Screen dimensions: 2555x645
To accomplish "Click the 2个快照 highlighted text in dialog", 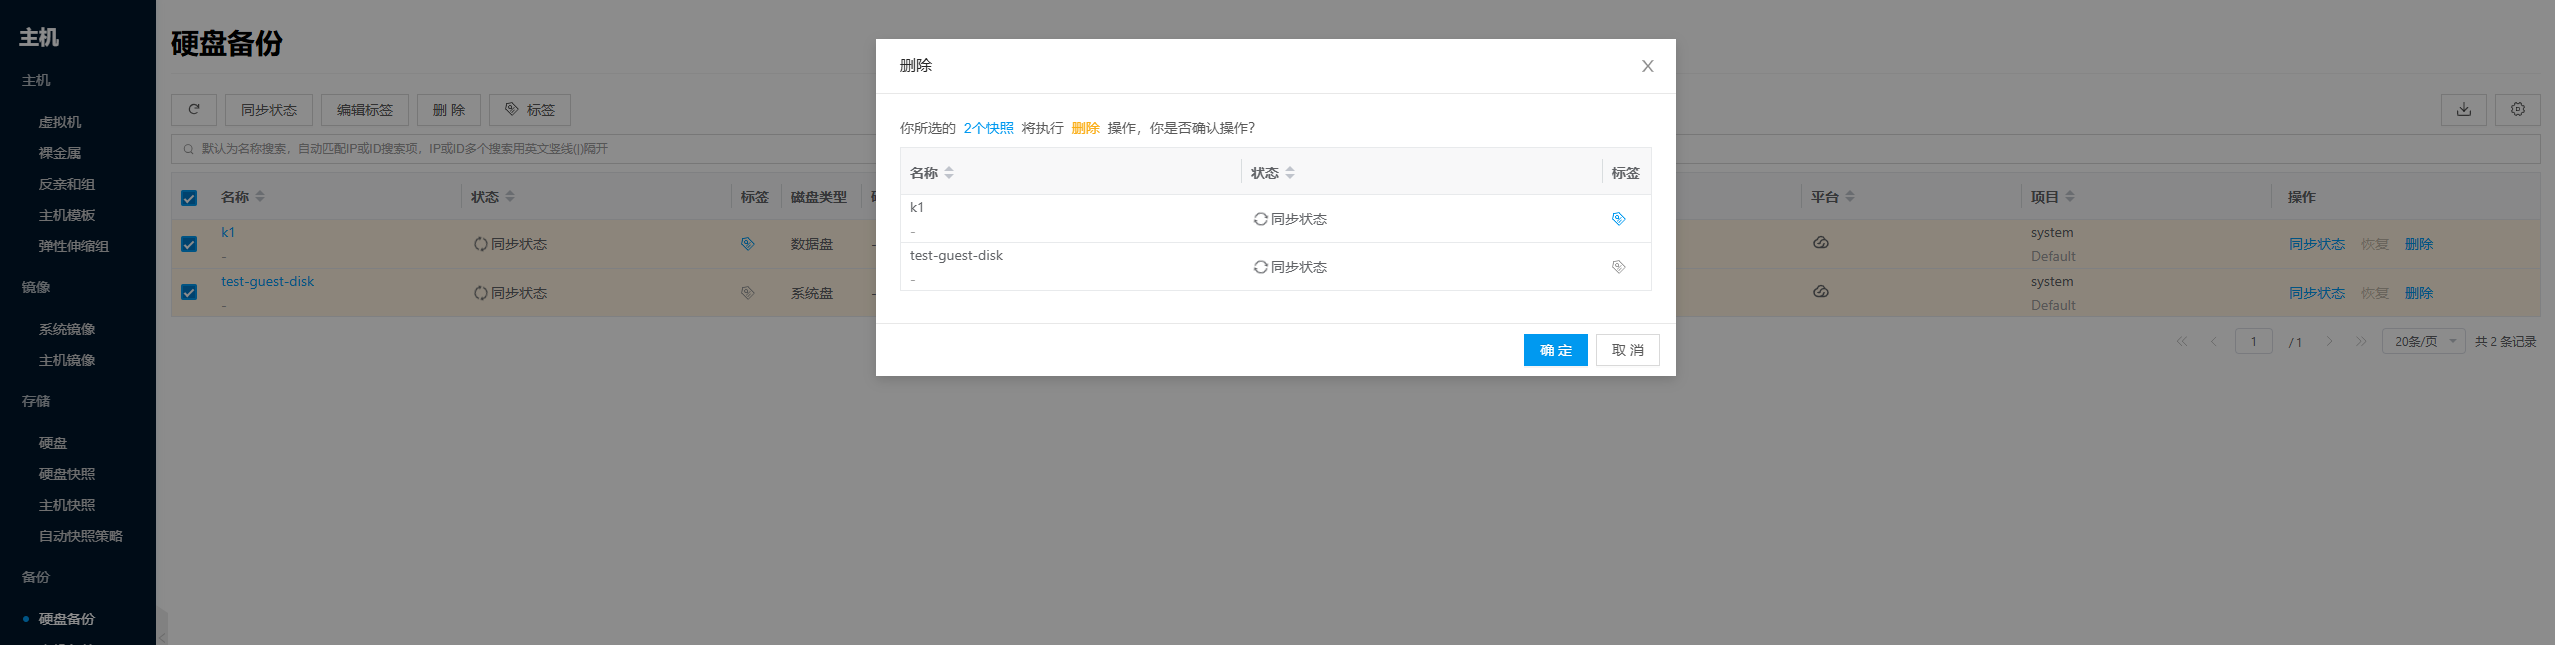I will [x=988, y=128].
